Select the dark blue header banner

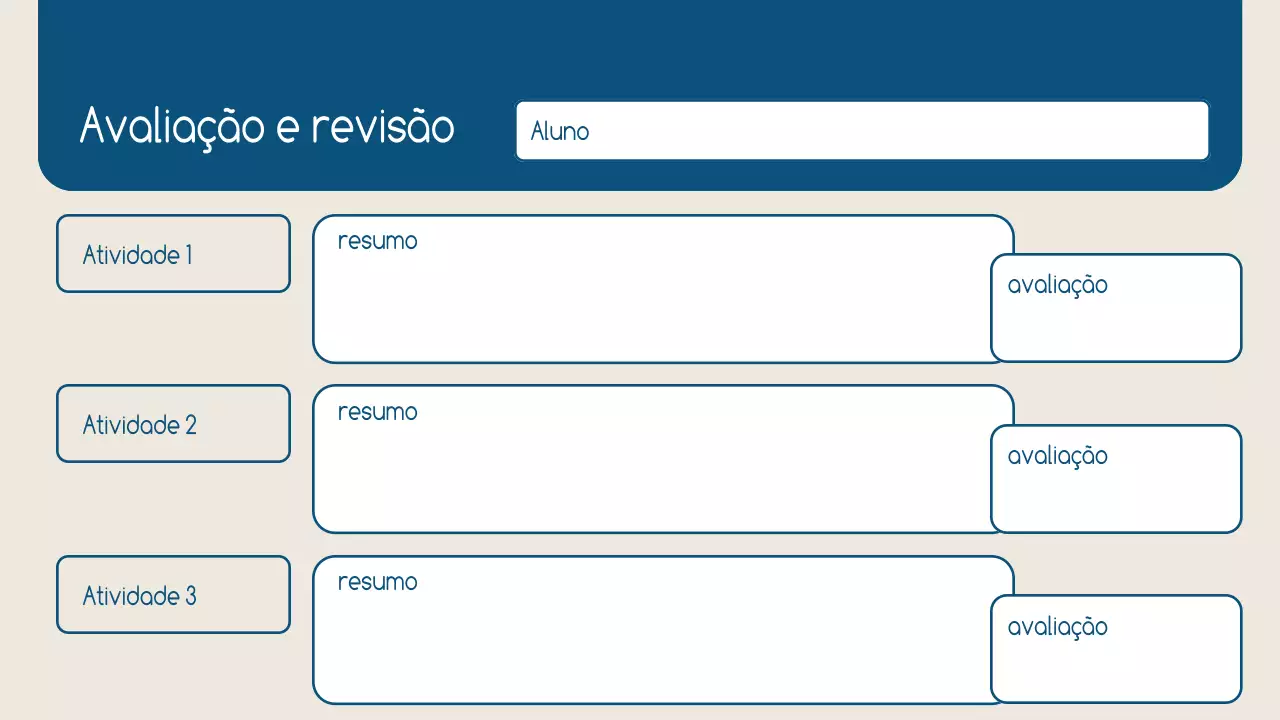click(x=640, y=45)
